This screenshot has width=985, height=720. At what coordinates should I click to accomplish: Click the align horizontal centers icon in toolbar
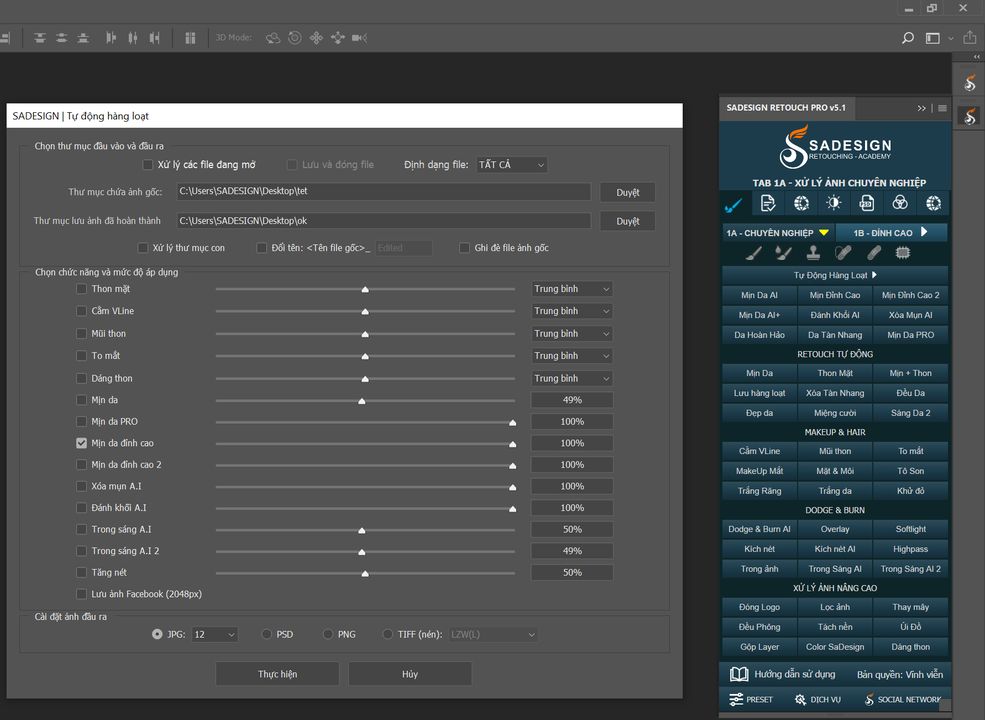(133, 37)
